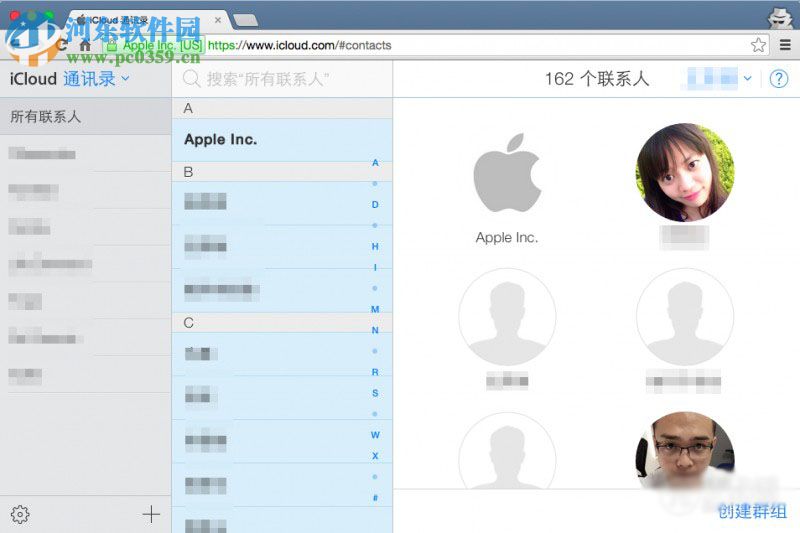
Task: Click the icloud.com address bar
Action: [300, 45]
